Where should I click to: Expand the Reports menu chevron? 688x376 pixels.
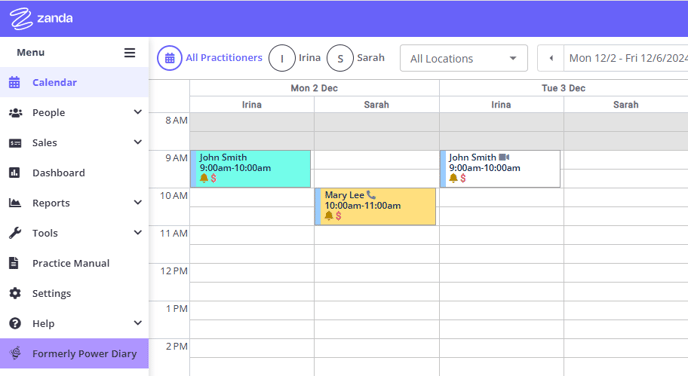click(x=138, y=203)
